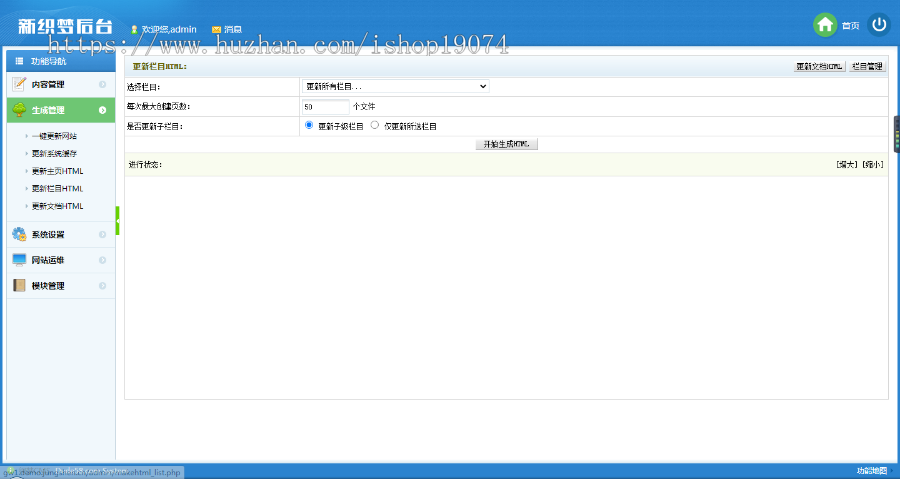Click the 开始生成HTML button
This screenshot has width=900, height=479.
click(x=507, y=144)
